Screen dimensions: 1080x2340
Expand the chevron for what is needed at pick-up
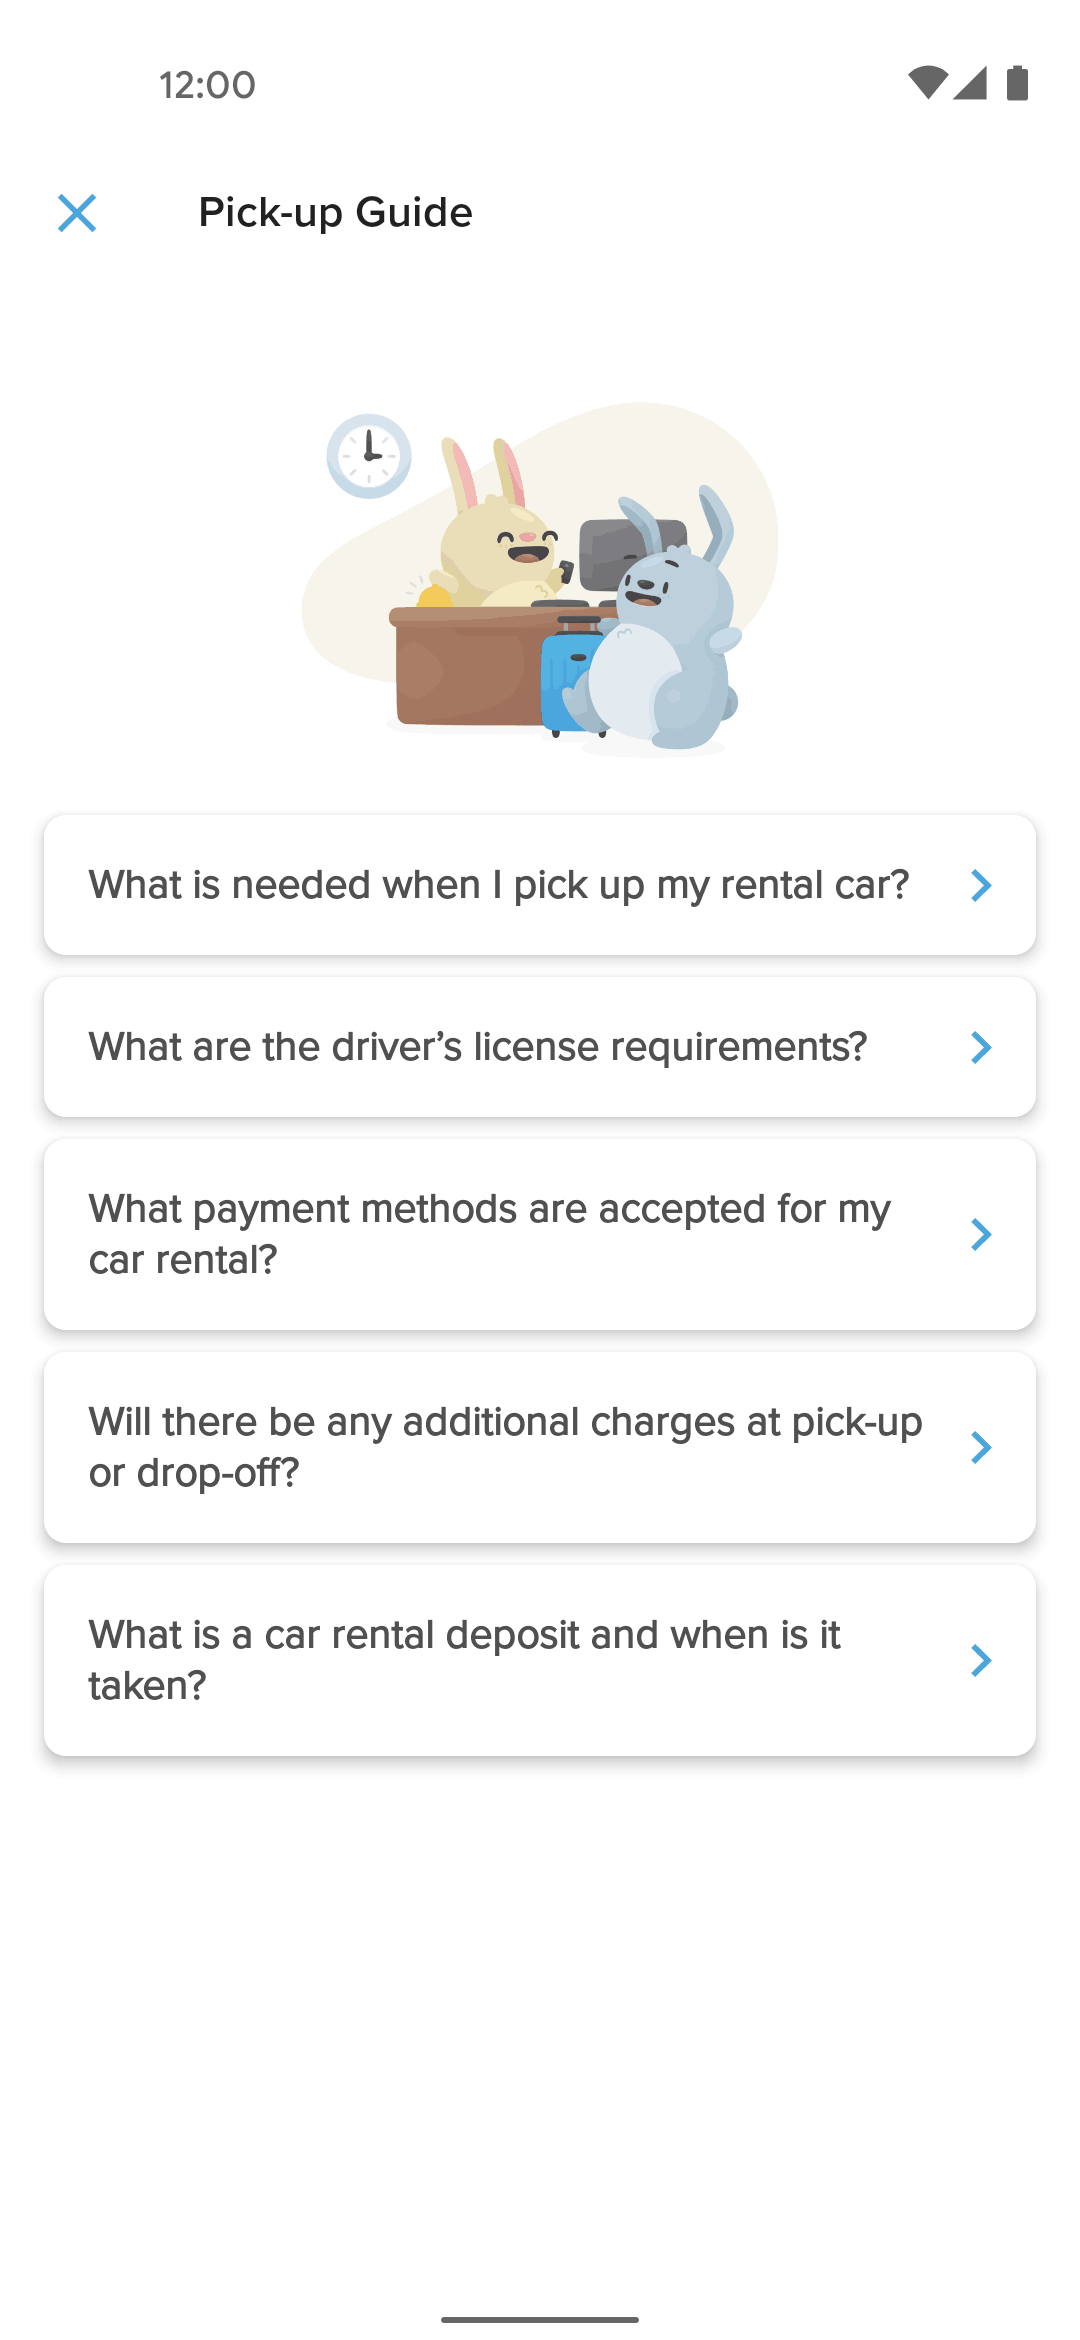pos(981,885)
